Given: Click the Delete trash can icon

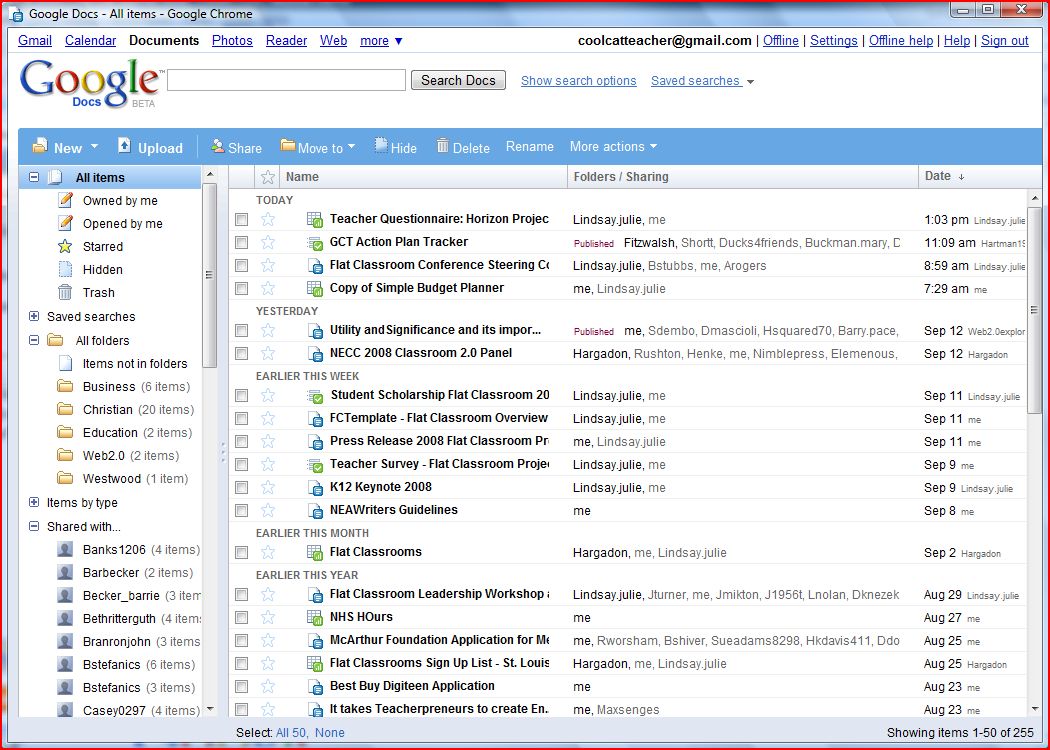Looking at the screenshot, I should point(443,145).
